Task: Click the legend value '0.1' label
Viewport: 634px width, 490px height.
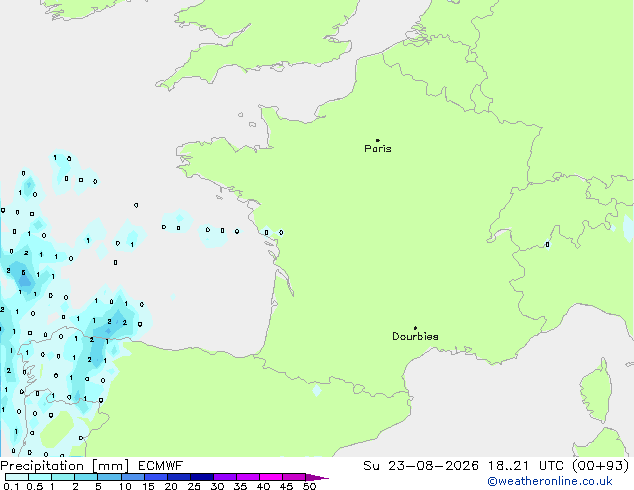Action: tap(11, 486)
